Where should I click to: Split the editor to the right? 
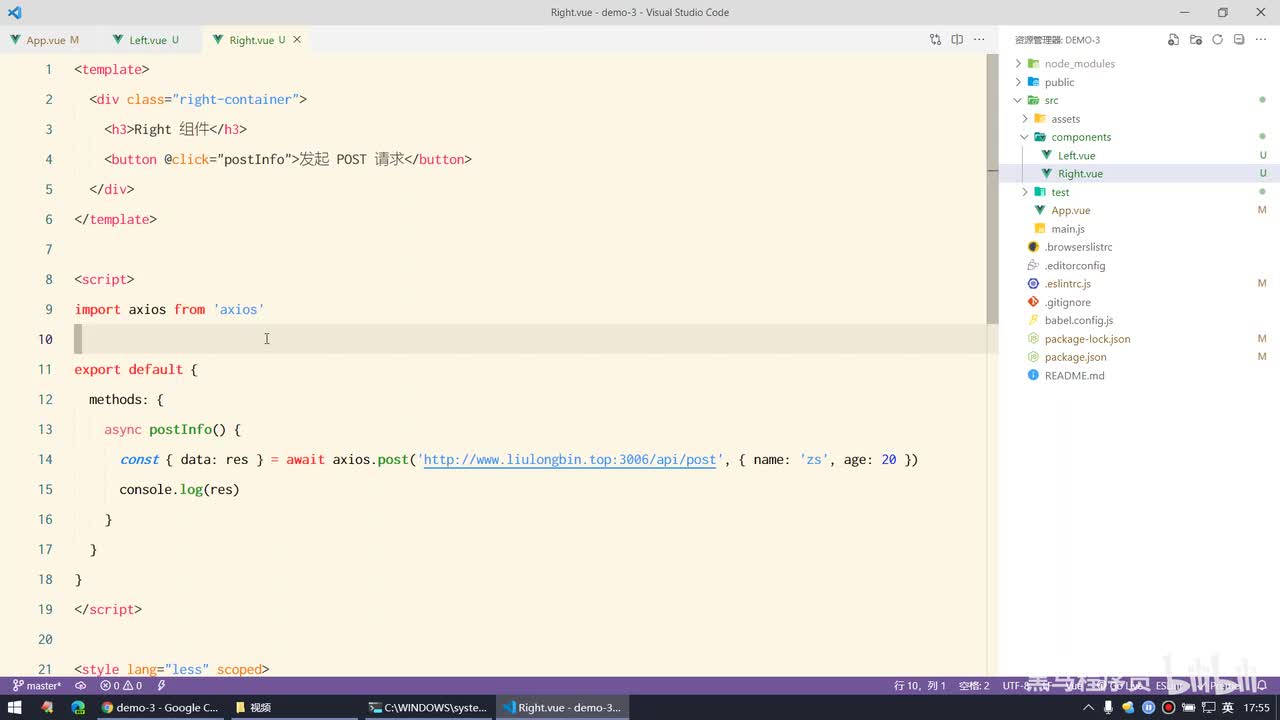[957, 40]
